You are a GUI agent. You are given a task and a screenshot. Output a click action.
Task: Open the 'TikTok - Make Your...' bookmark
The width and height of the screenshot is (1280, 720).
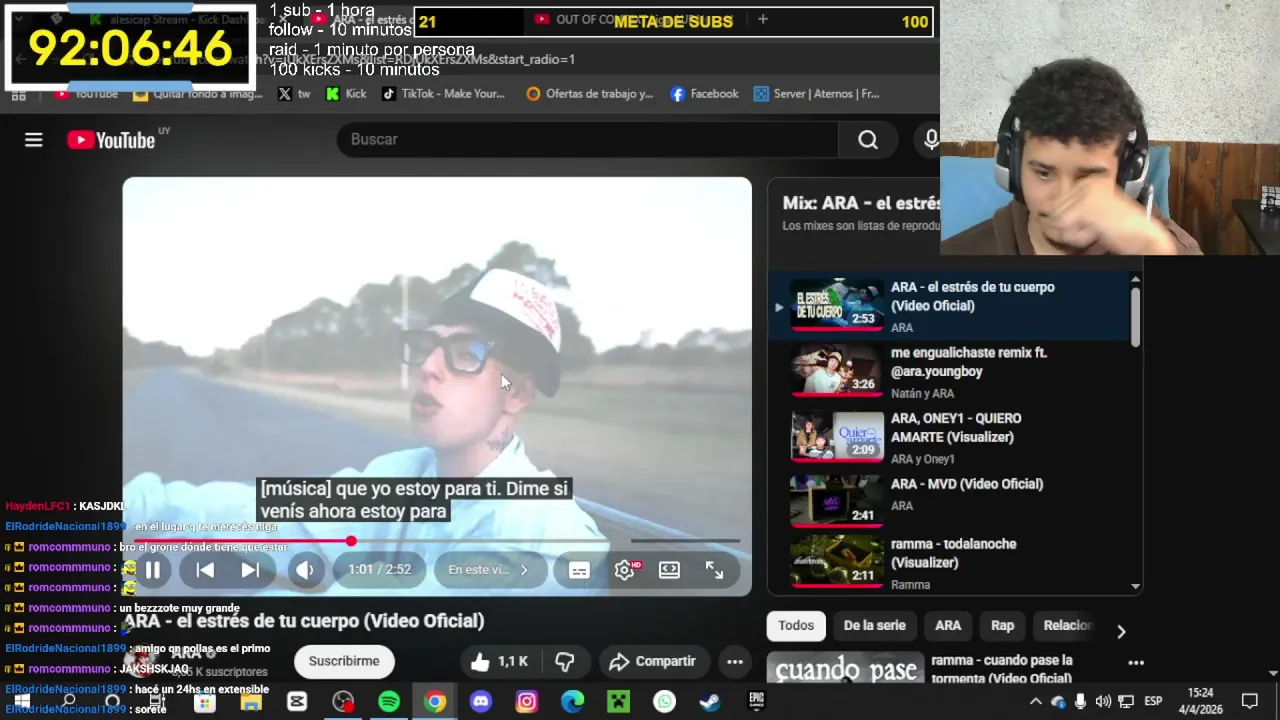click(442, 94)
